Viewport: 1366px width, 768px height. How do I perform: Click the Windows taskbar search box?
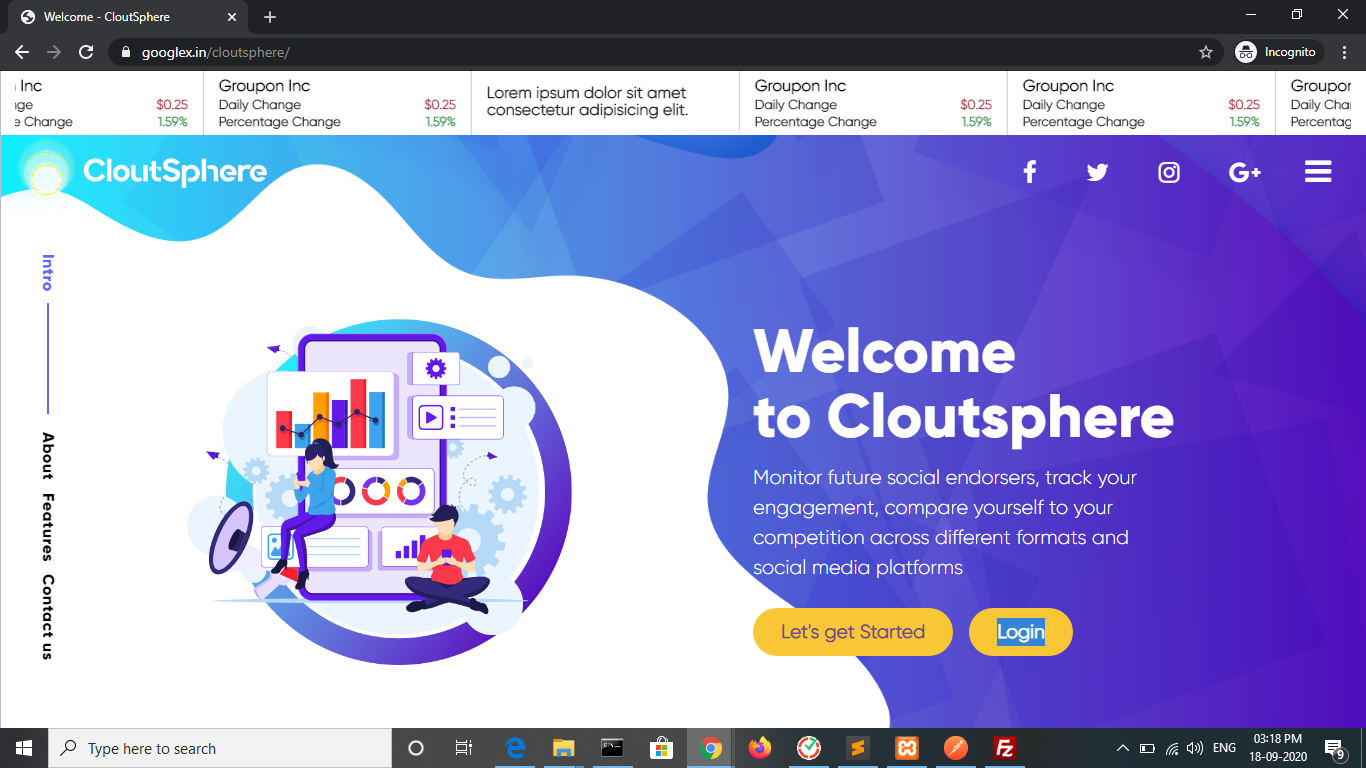[220, 748]
